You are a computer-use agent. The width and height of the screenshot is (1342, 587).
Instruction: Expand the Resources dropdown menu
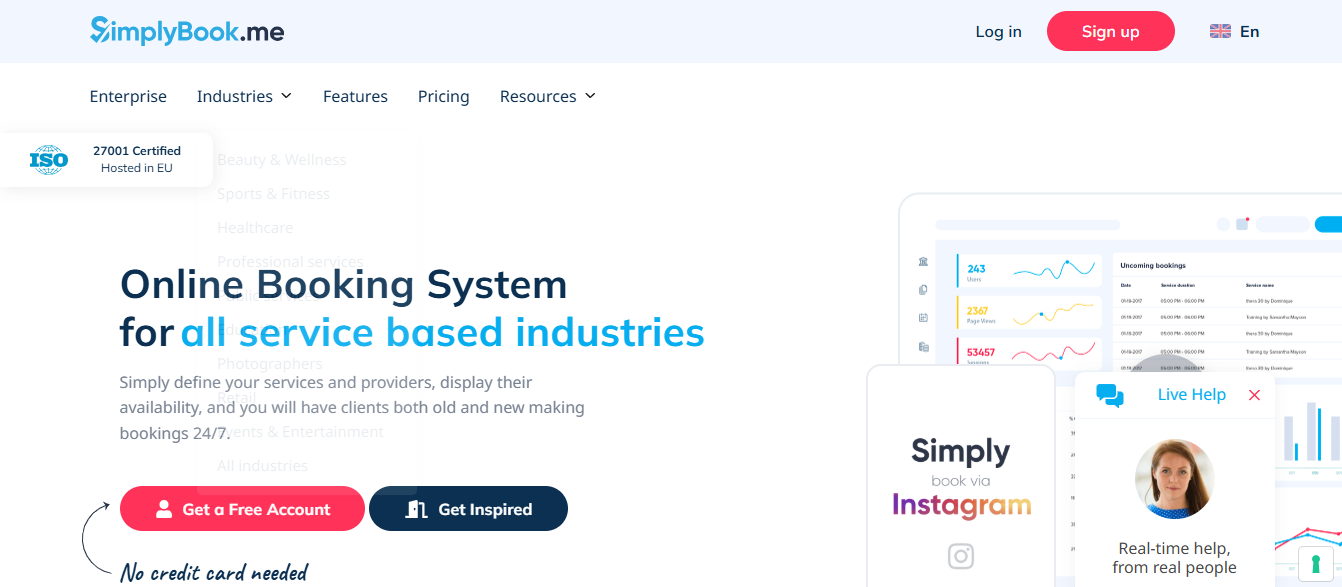click(x=547, y=96)
